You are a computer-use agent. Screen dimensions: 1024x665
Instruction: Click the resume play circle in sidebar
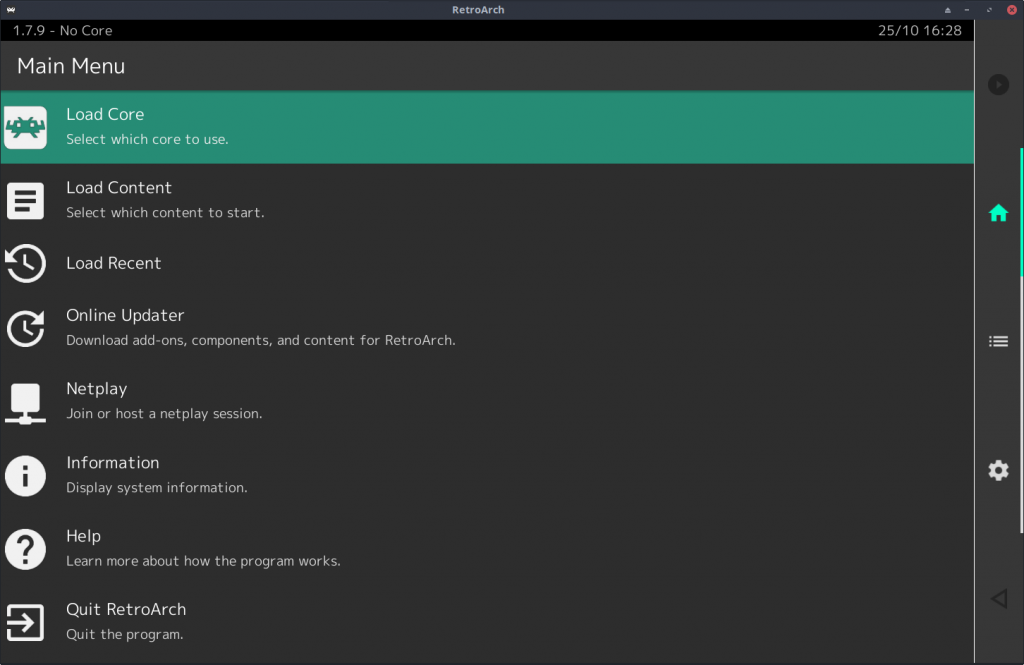tap(998, 84)
